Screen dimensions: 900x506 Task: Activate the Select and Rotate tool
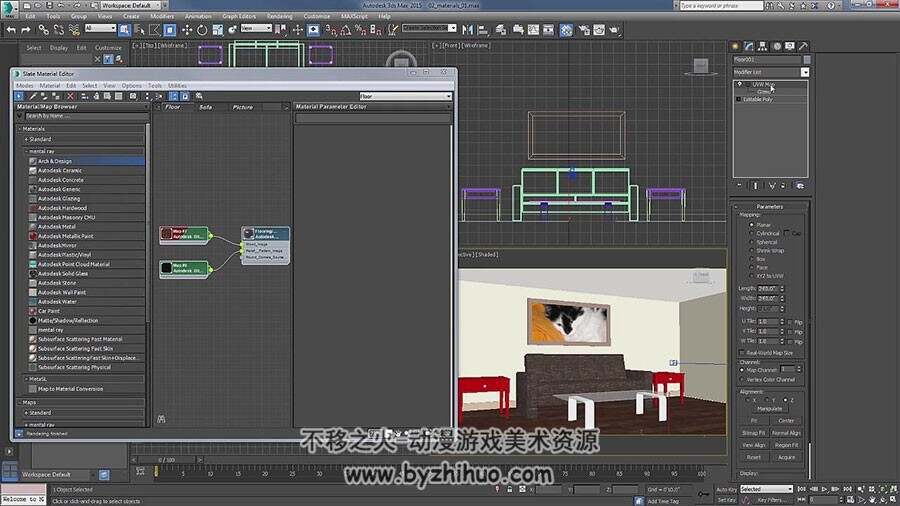(202, 30)
